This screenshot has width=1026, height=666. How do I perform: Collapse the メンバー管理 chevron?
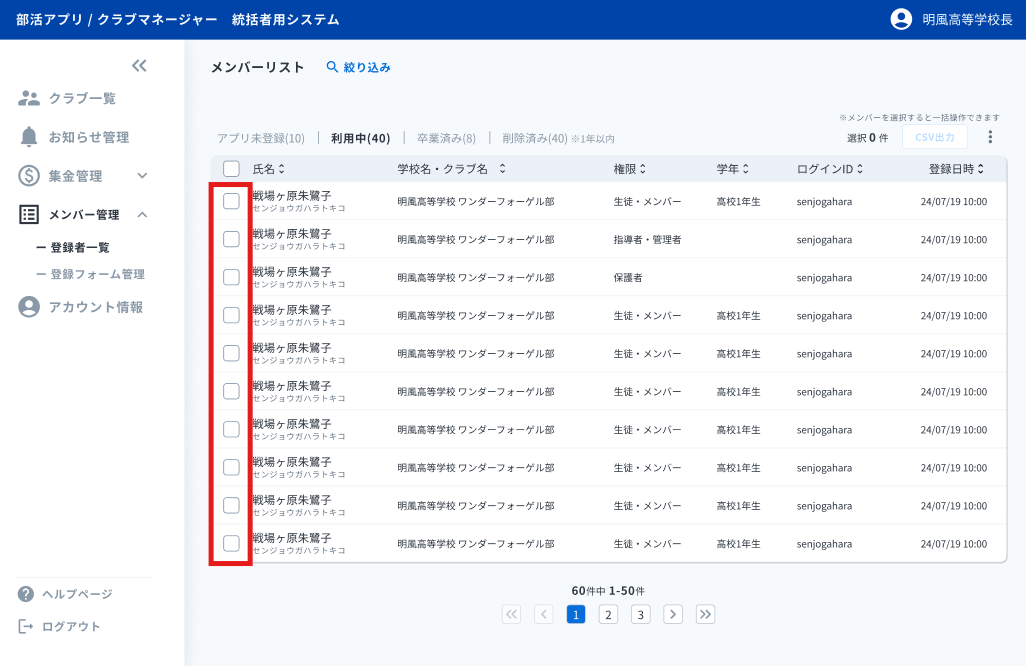142,215
